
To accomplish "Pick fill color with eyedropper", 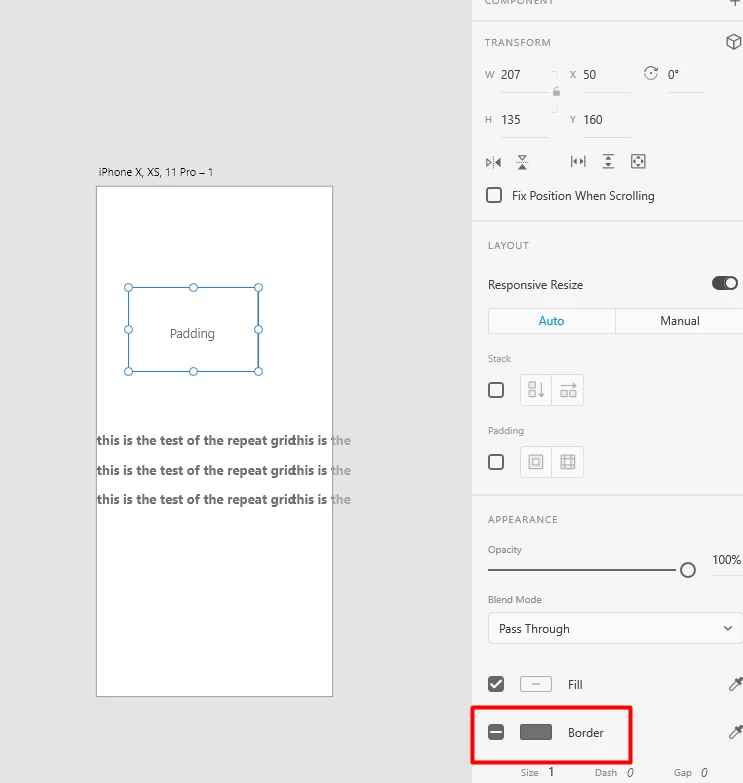I will click(736, 684).
